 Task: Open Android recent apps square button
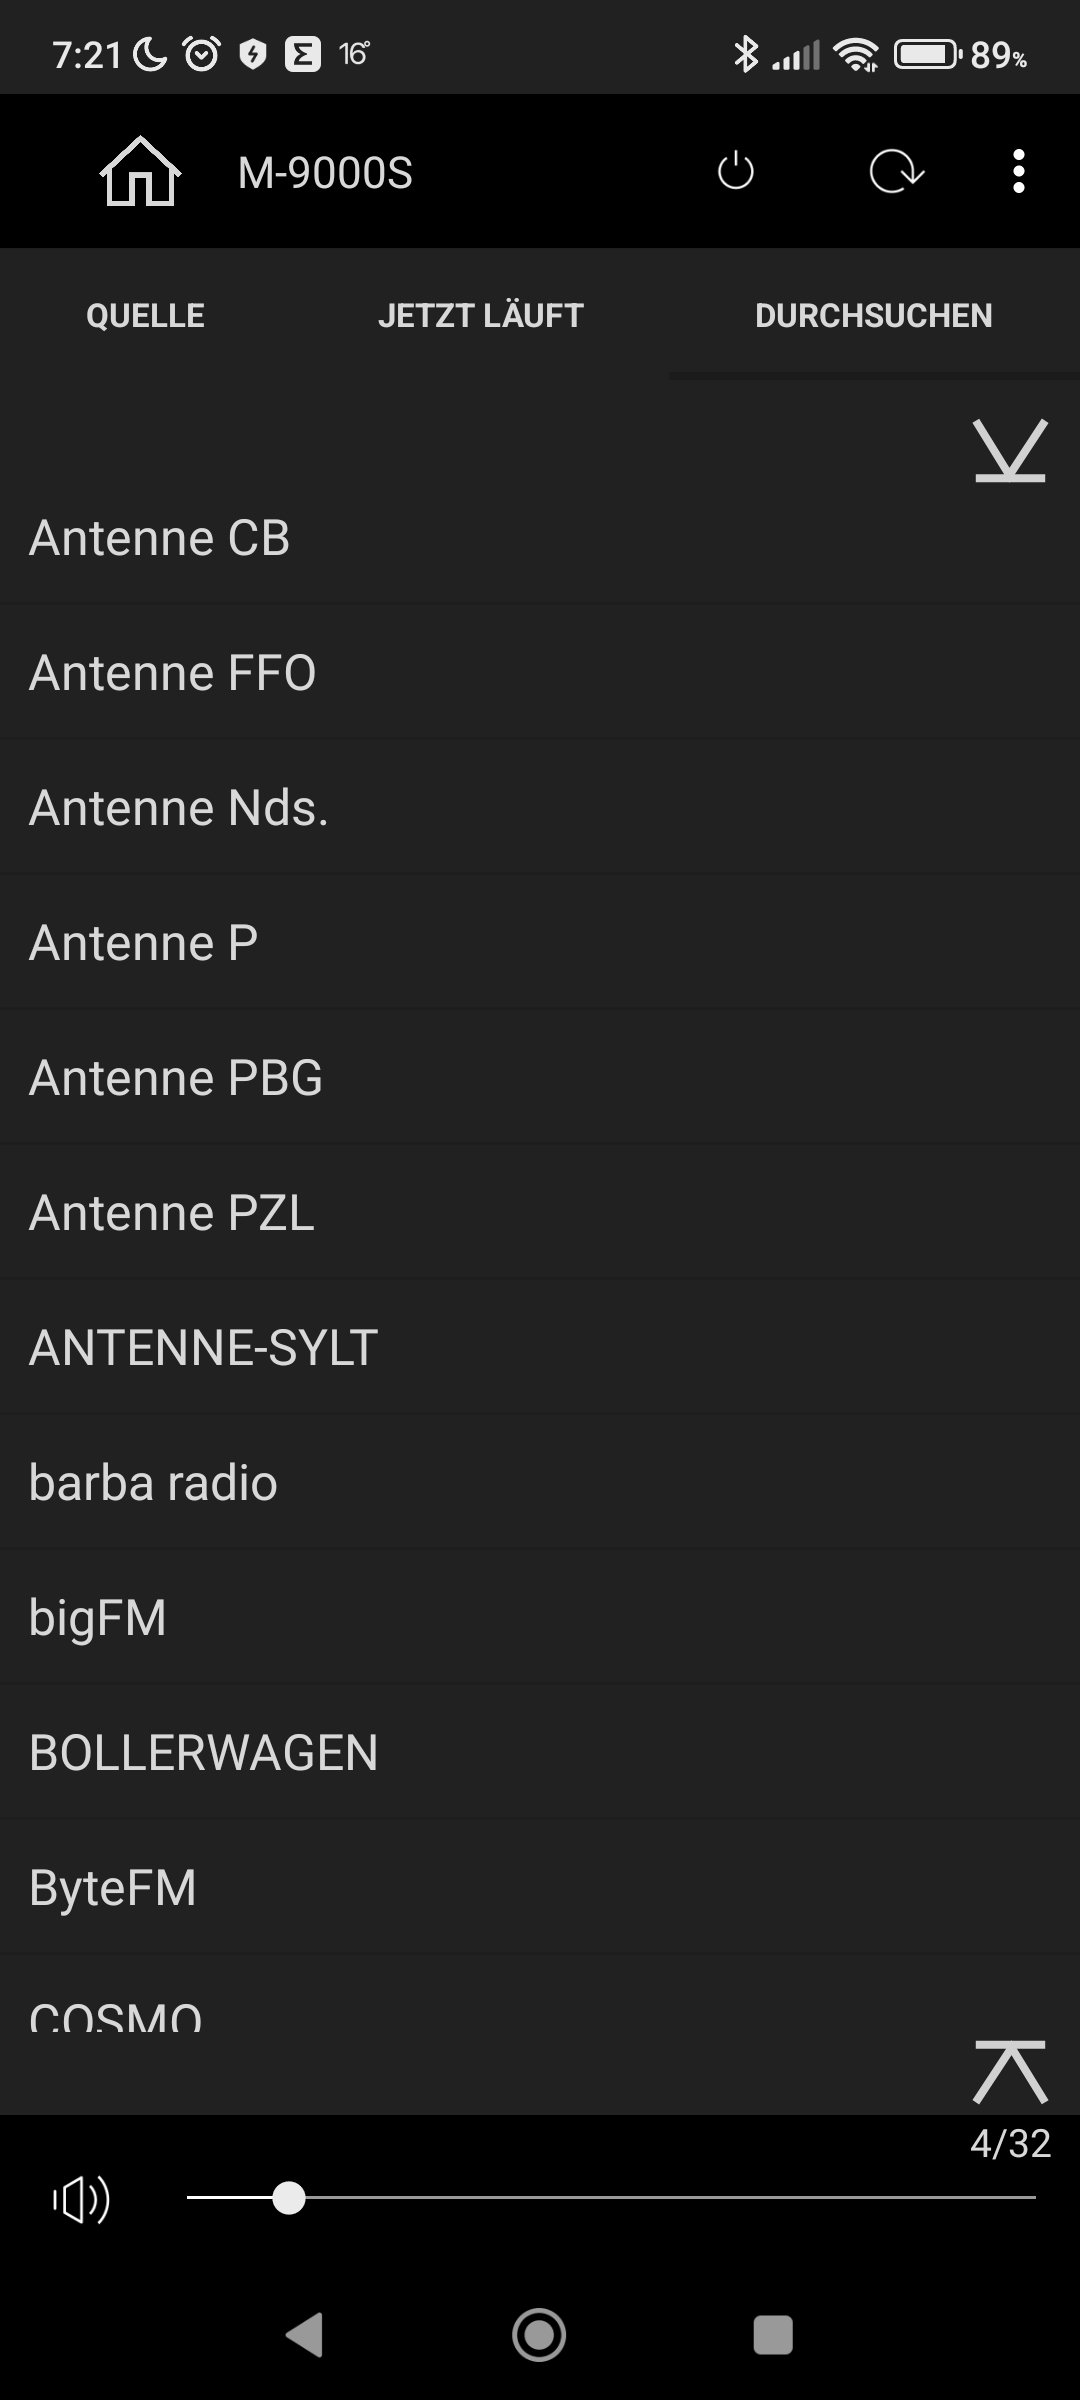[x=772, y=2335]
